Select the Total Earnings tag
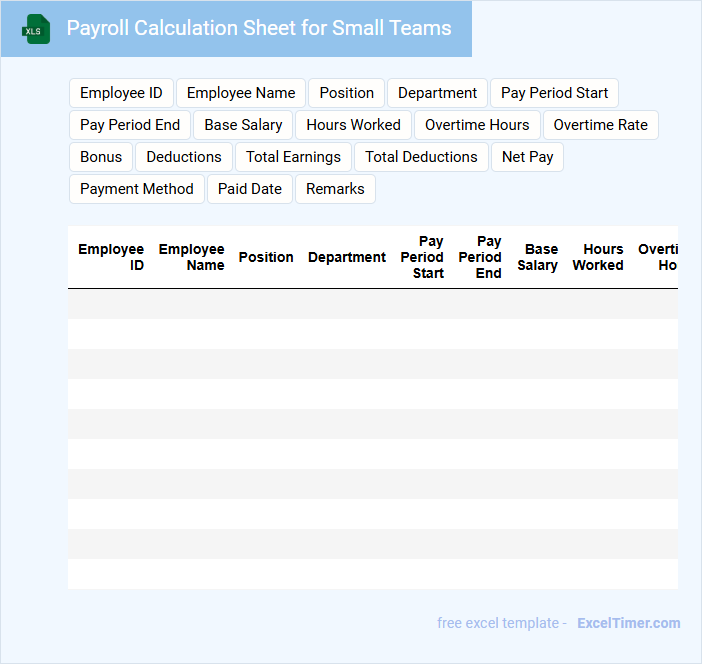 coord(293,157)
